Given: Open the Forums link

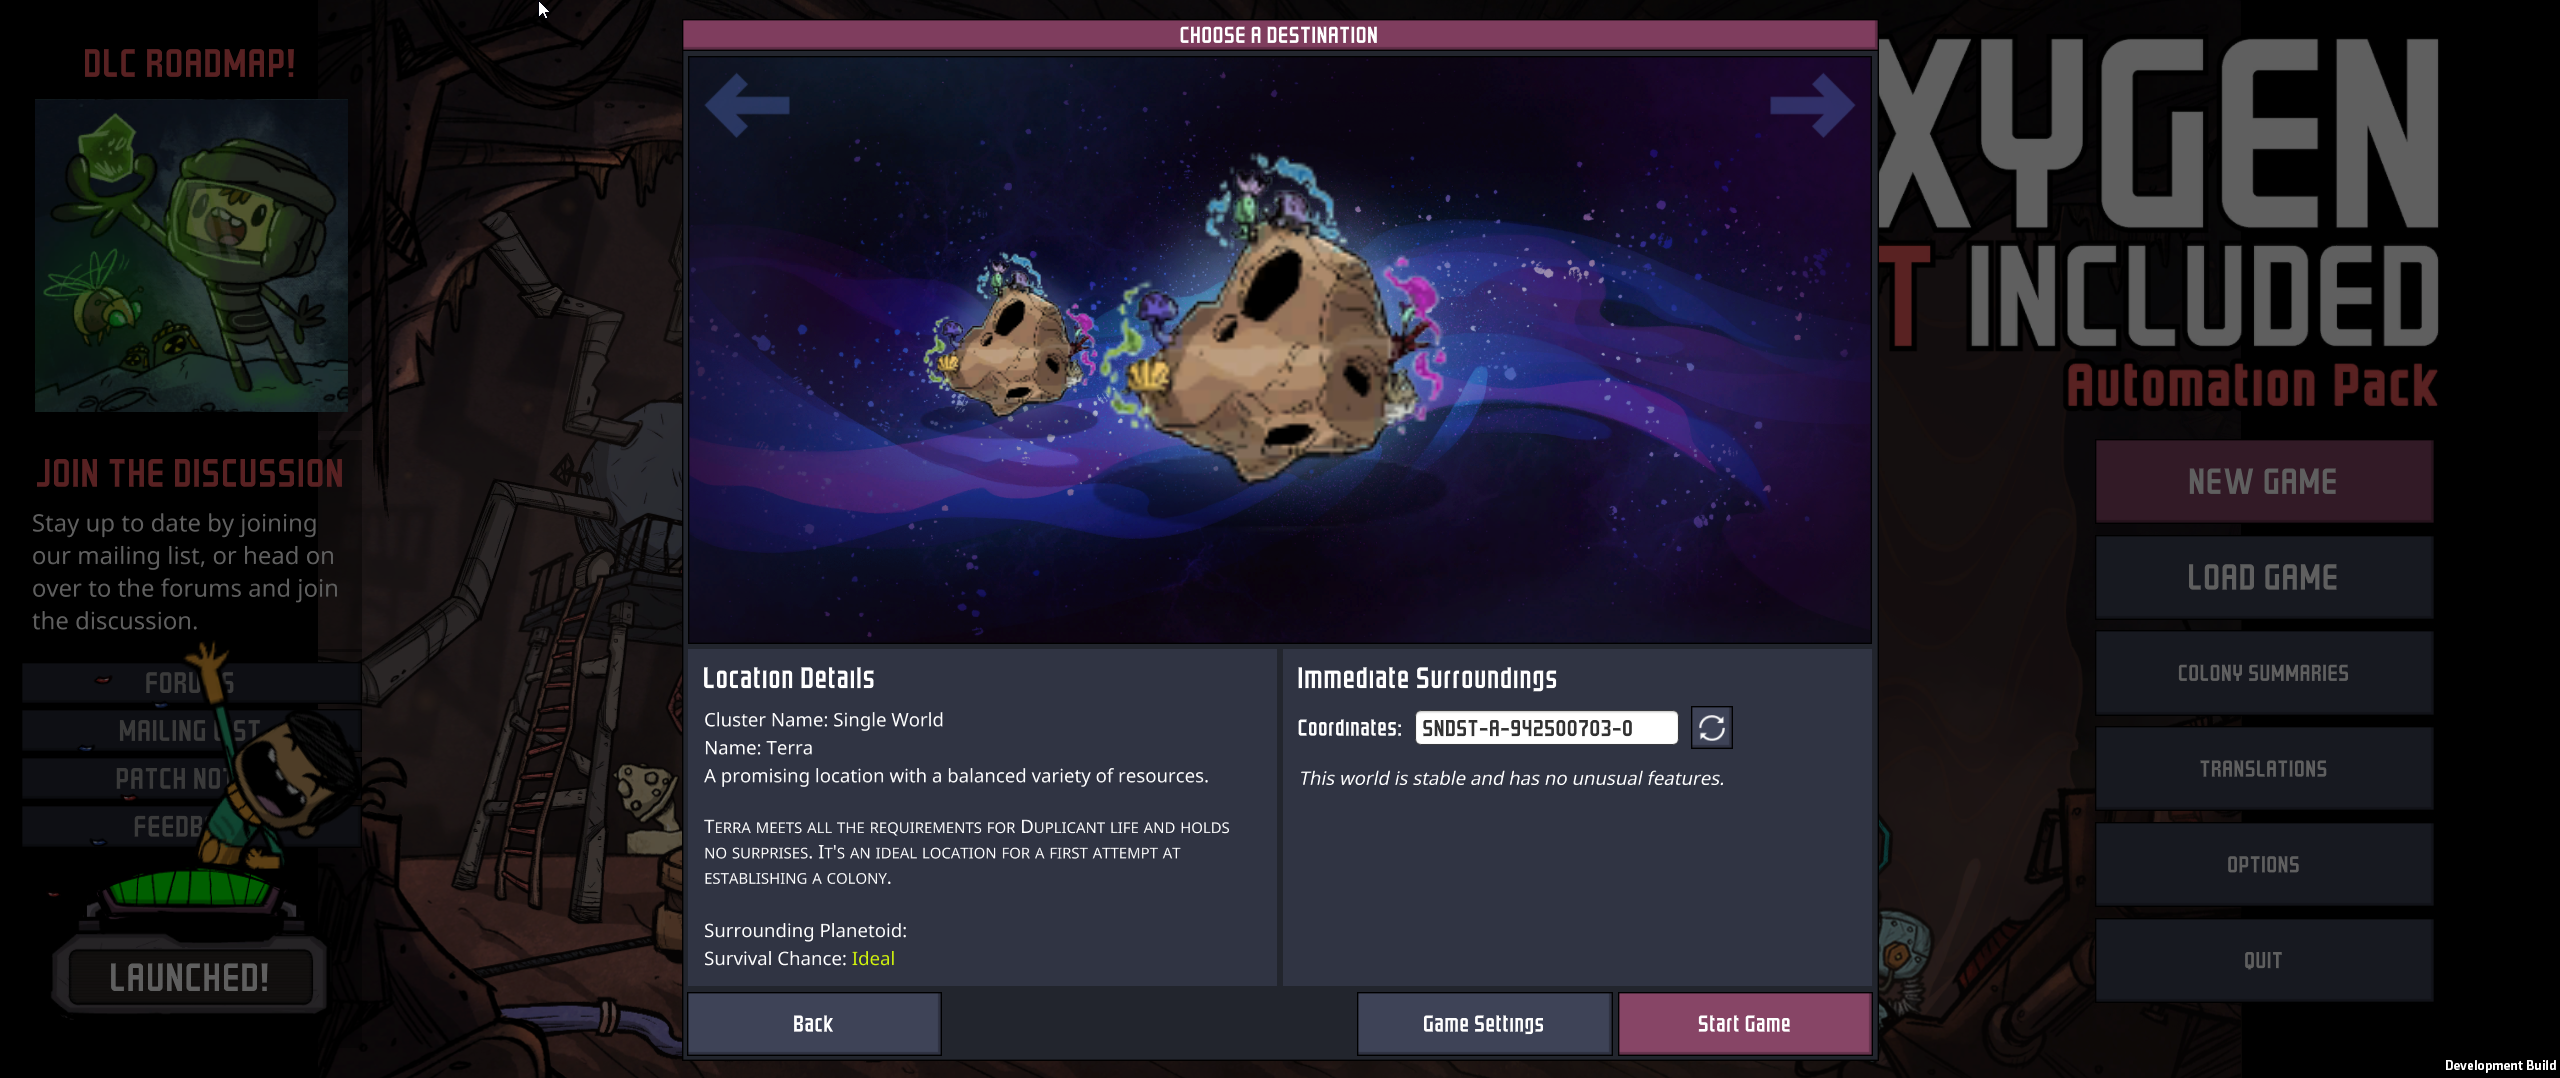Looking at the screenshot, I should 190,683.
